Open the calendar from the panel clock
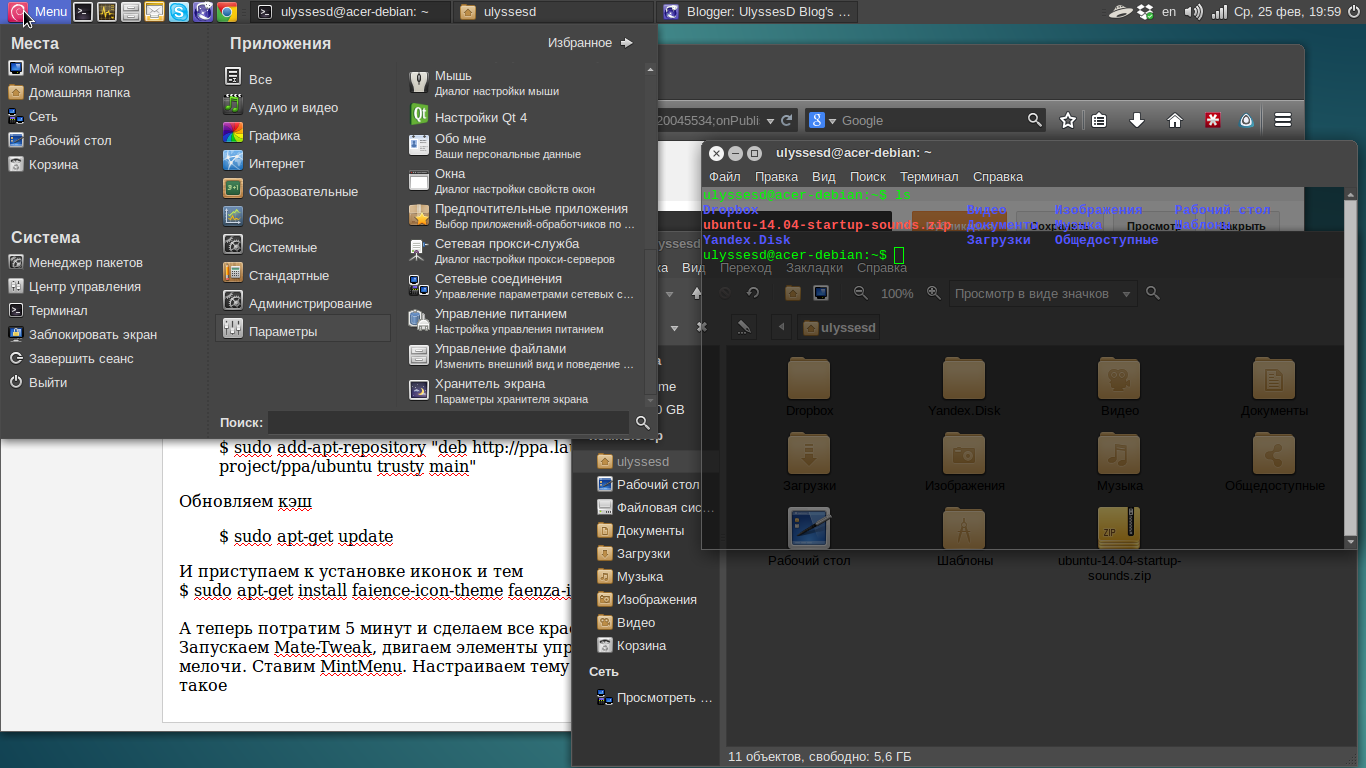 [x=1288, y=12]
